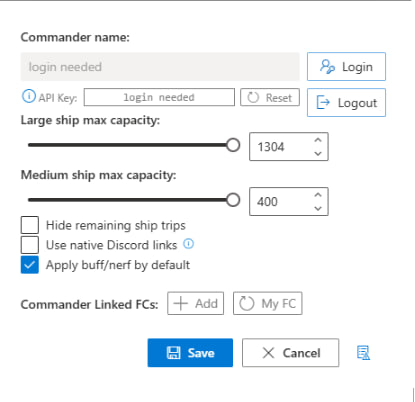This screenshot has width=415, height=402.
Task: Click the Large ship max capacity slider handle
Action: pos(233,145)
